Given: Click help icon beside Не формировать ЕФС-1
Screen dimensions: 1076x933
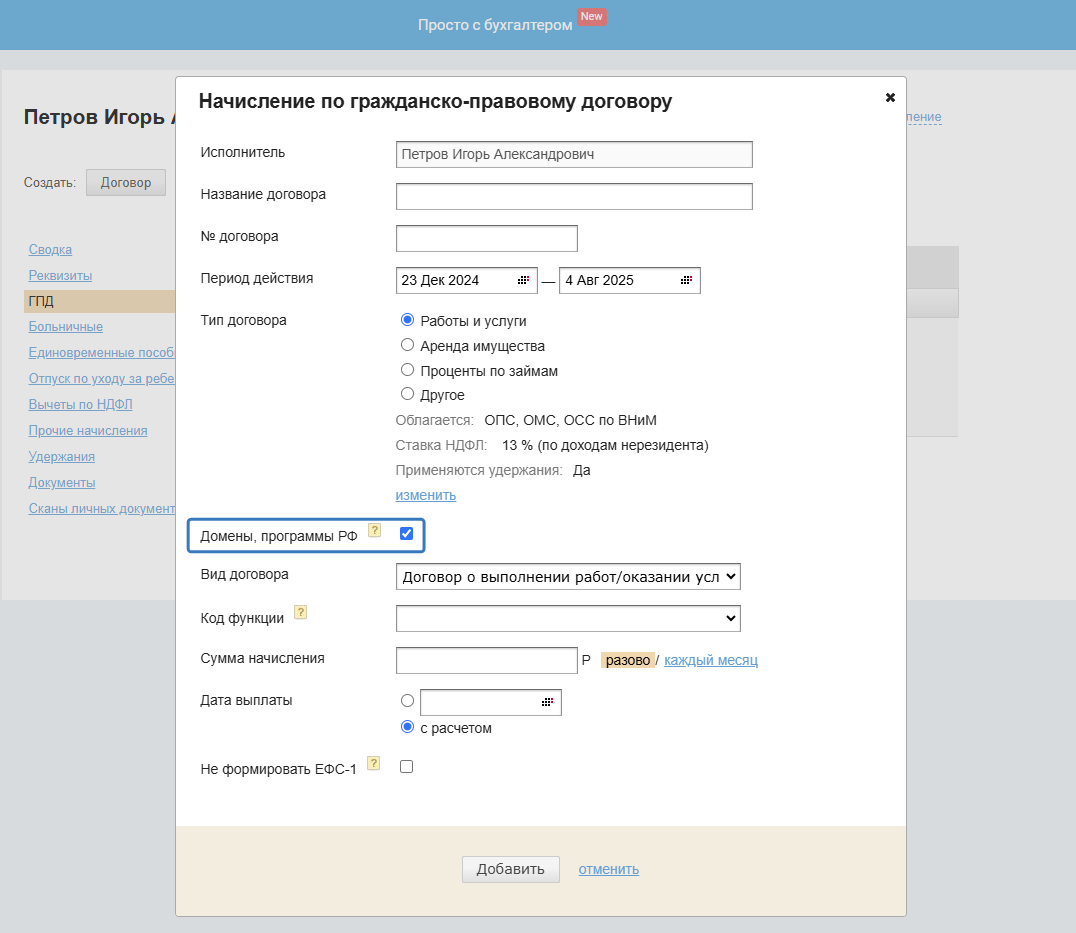Looking at the screenshot, I should point(374,763).
